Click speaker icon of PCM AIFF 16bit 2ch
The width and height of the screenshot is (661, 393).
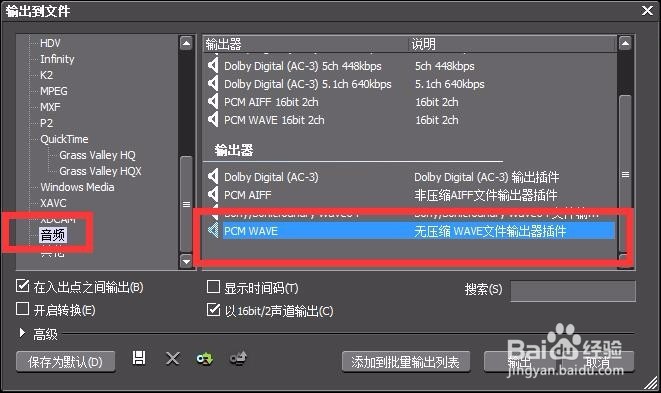[x=213, y=102]
